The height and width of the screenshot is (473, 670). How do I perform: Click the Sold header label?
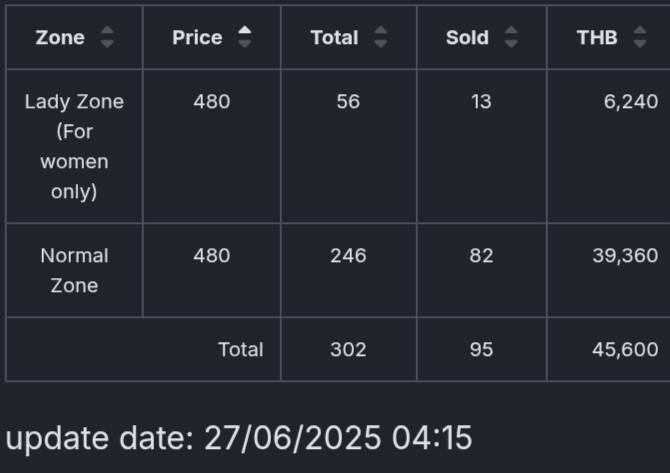(467, 38)
